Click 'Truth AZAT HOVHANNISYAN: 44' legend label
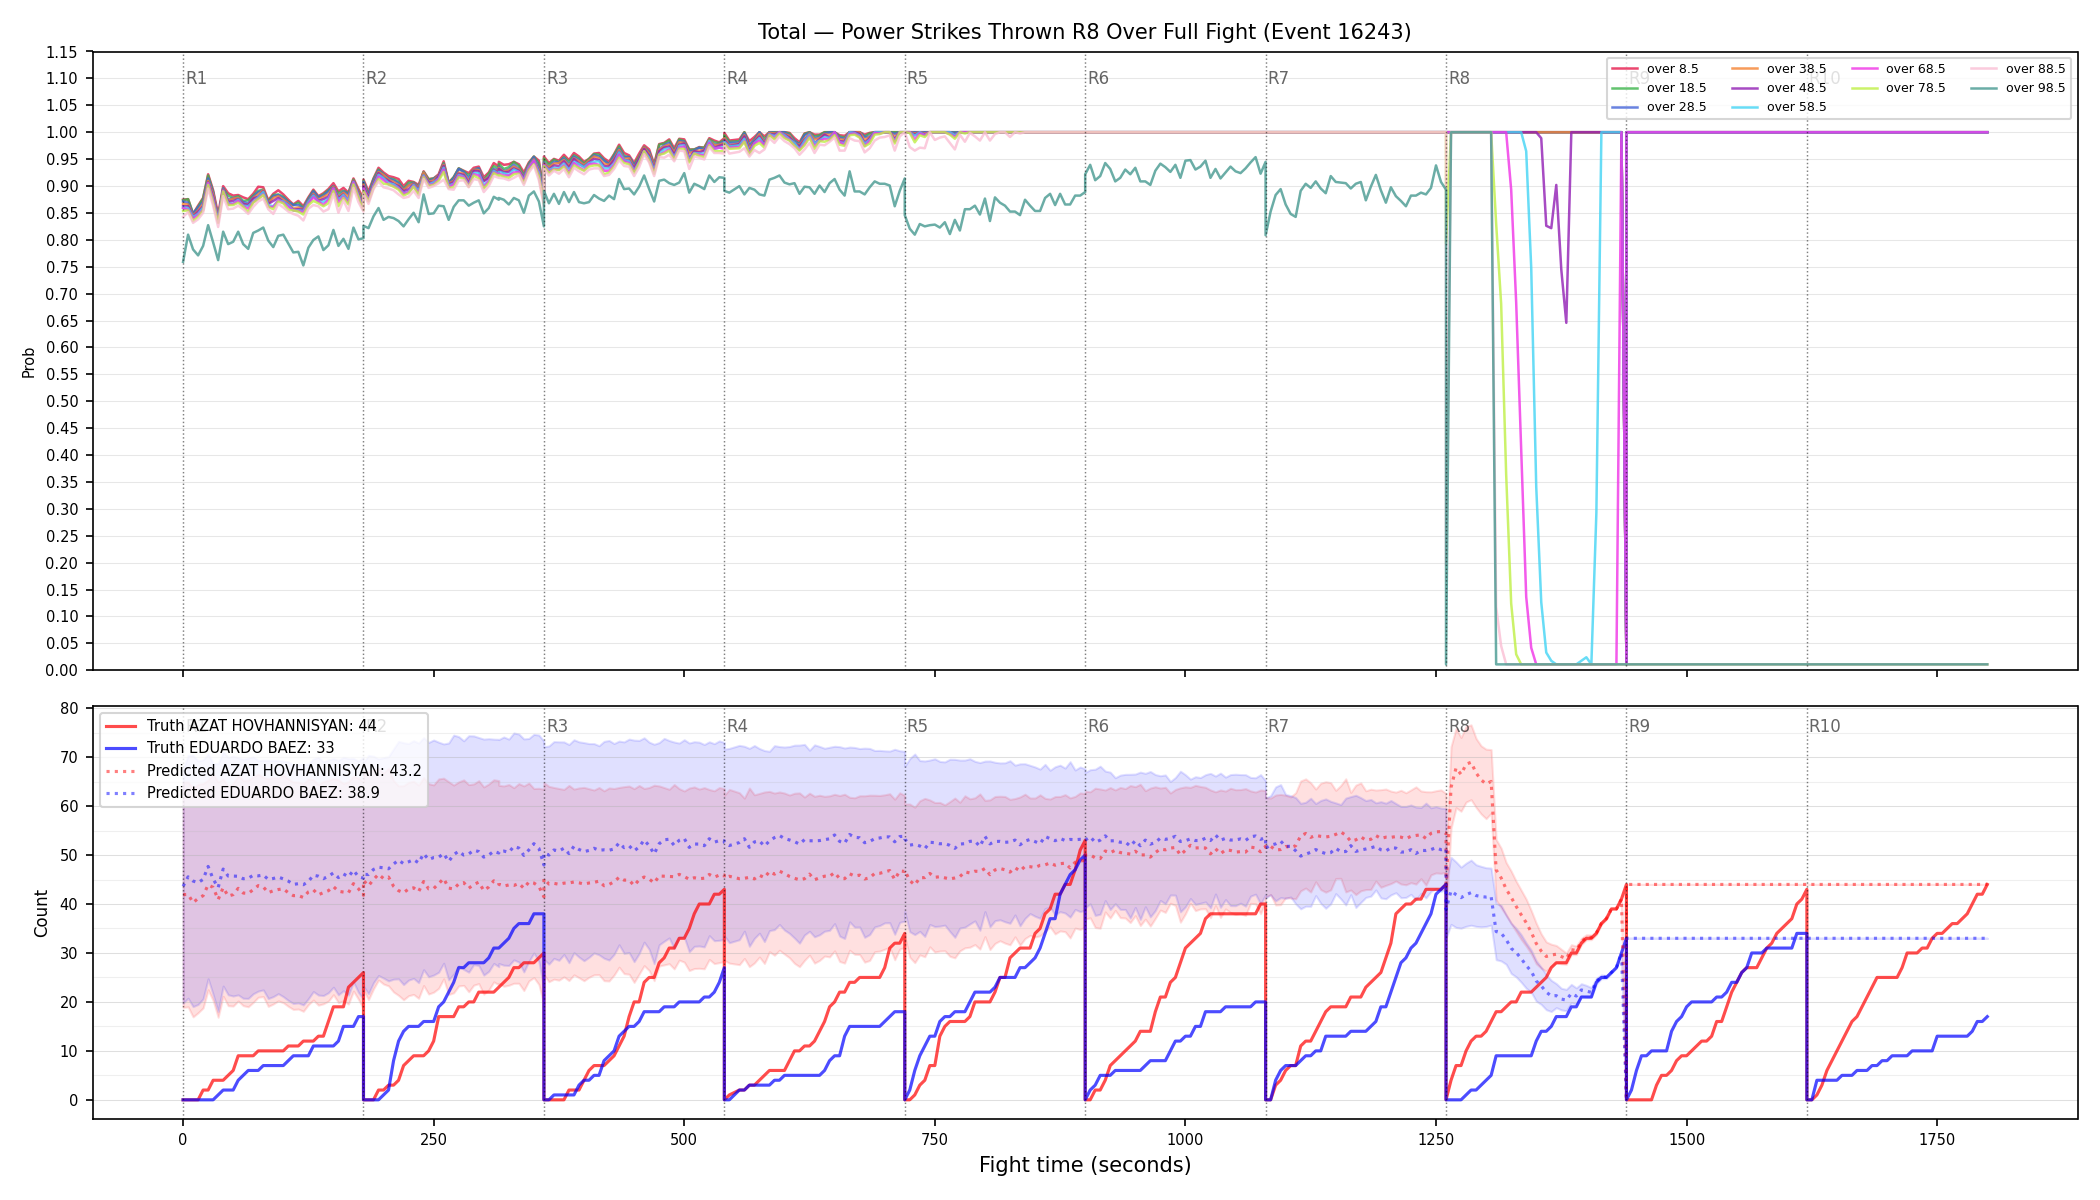 [261, 726]
